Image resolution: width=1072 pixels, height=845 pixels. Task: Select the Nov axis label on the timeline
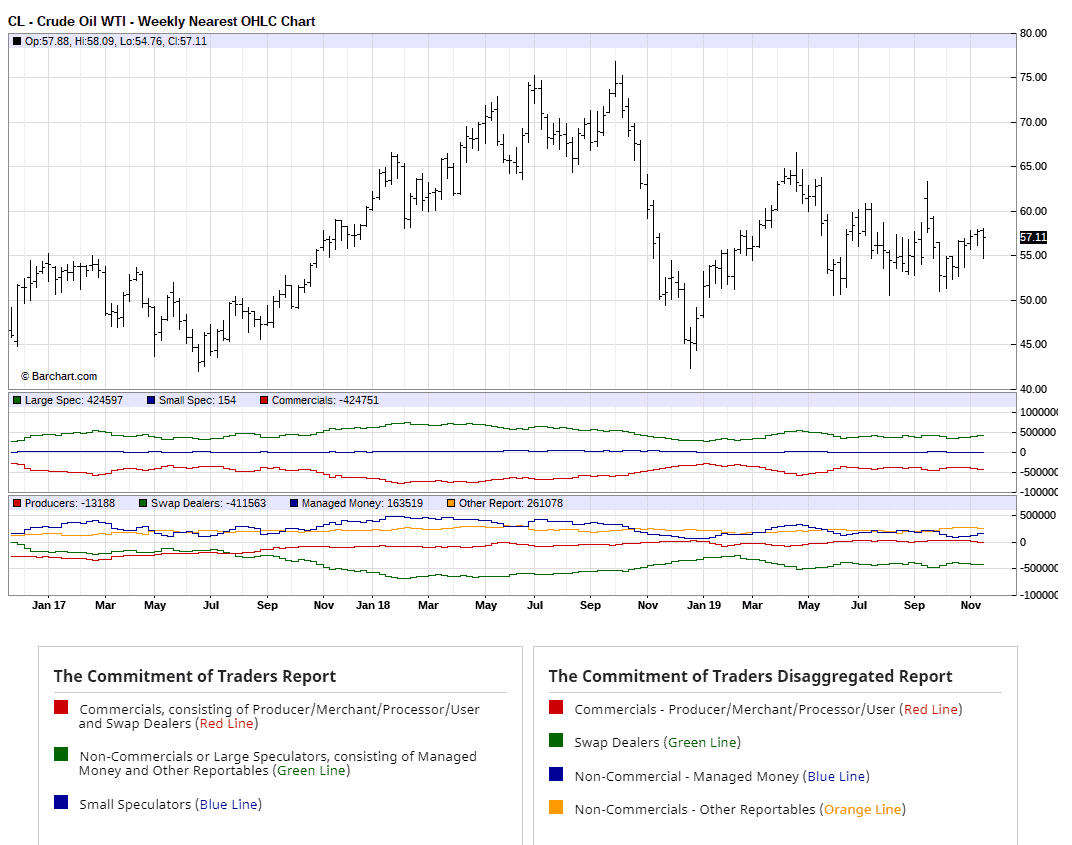click(x=971, y=605)
